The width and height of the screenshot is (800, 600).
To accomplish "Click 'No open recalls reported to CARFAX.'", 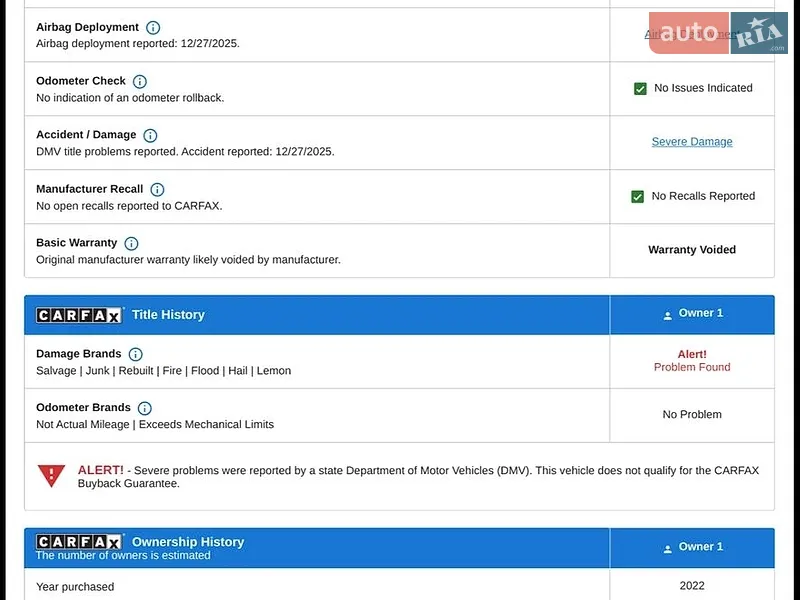I will click(x=129, y=206).
